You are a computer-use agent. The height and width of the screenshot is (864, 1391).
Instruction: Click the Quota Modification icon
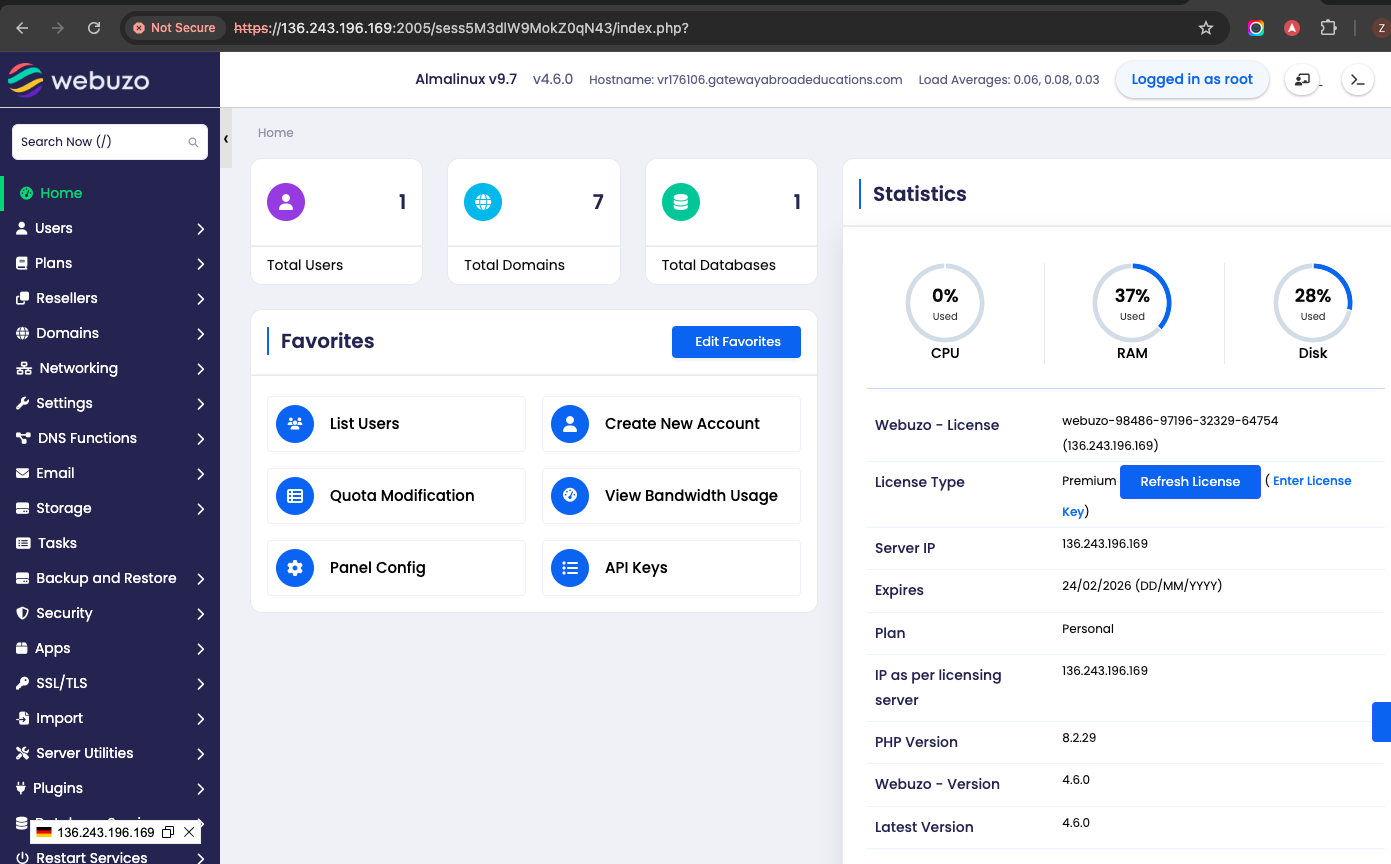click(x=295, y=496)
